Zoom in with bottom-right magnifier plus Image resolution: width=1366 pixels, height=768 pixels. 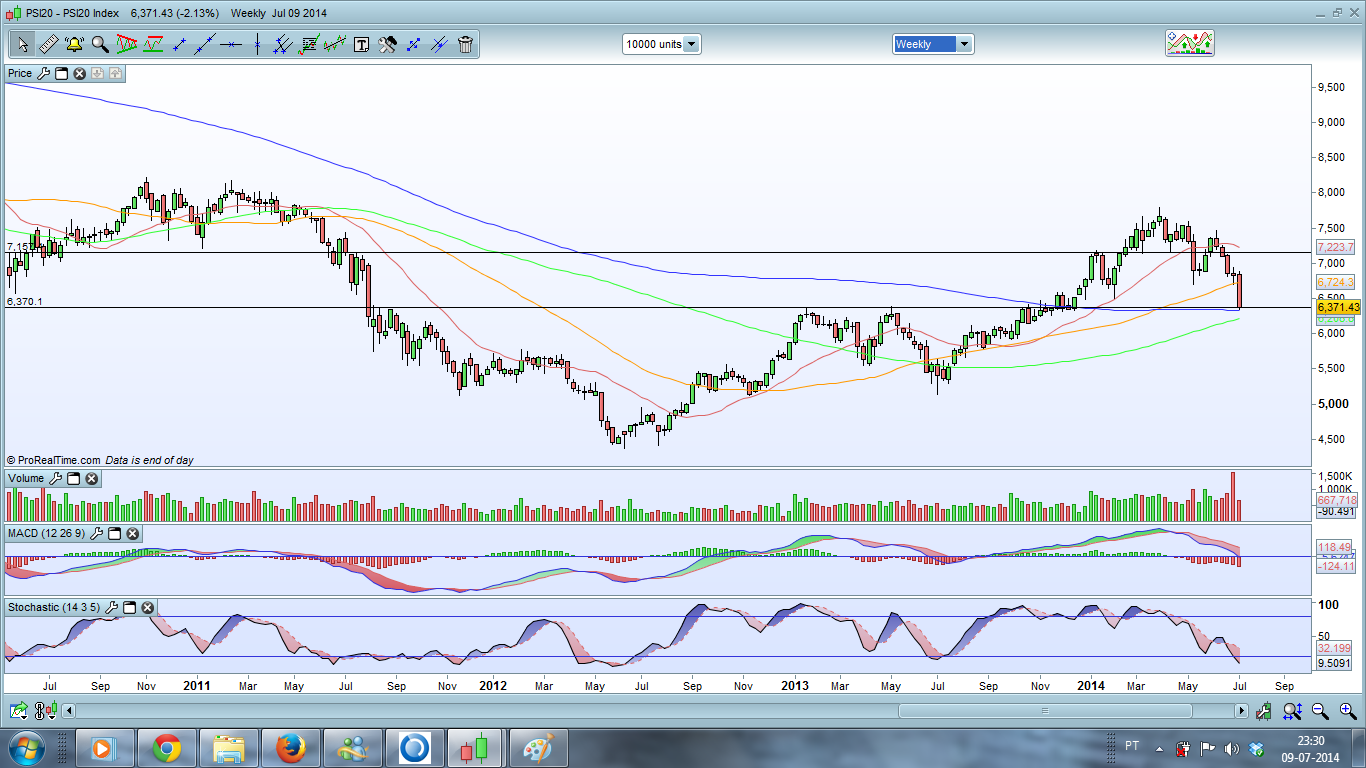point(1346,711)
